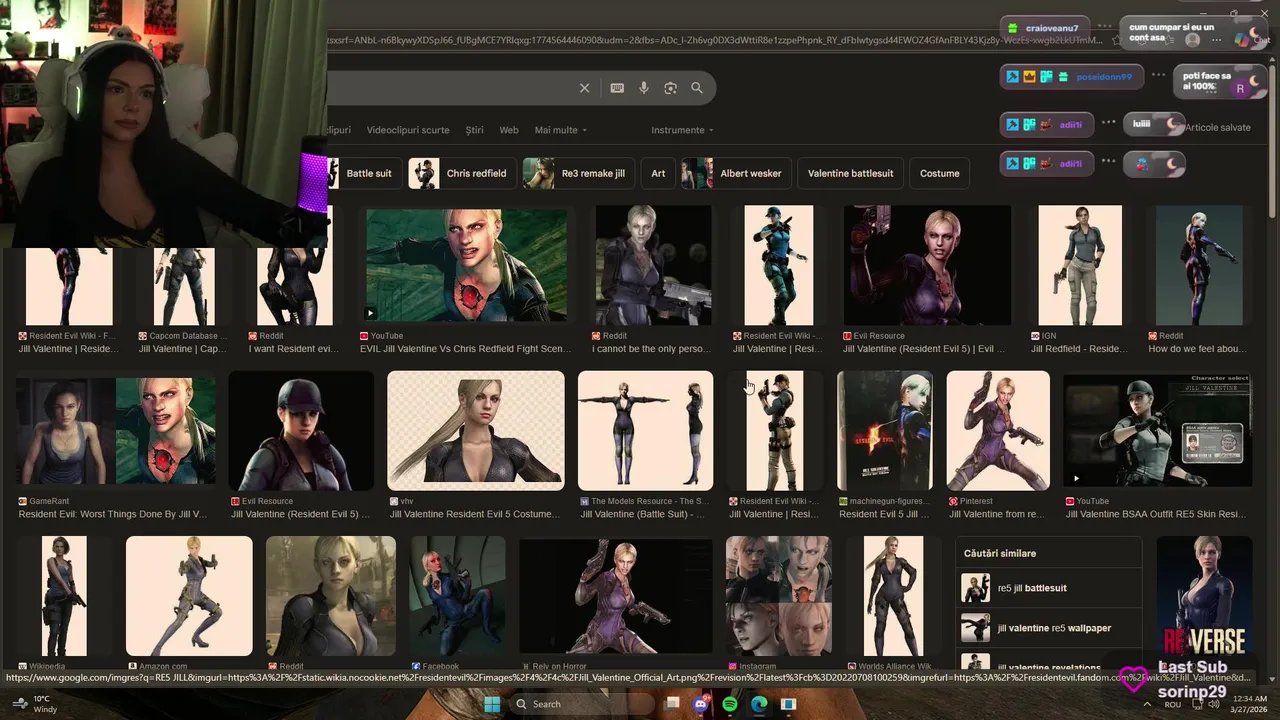Submit search using the magnifying glass icon
Image resolution: width=1280 pixels, height=720 pixels.
point(697,88)
